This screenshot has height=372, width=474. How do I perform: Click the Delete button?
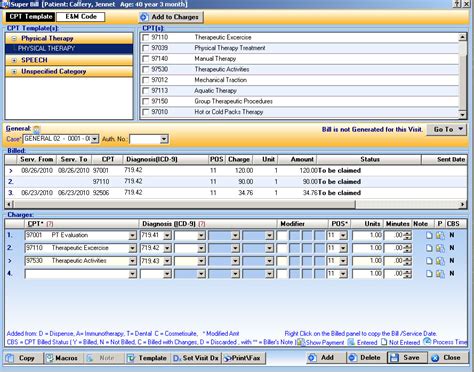point(366,358)
